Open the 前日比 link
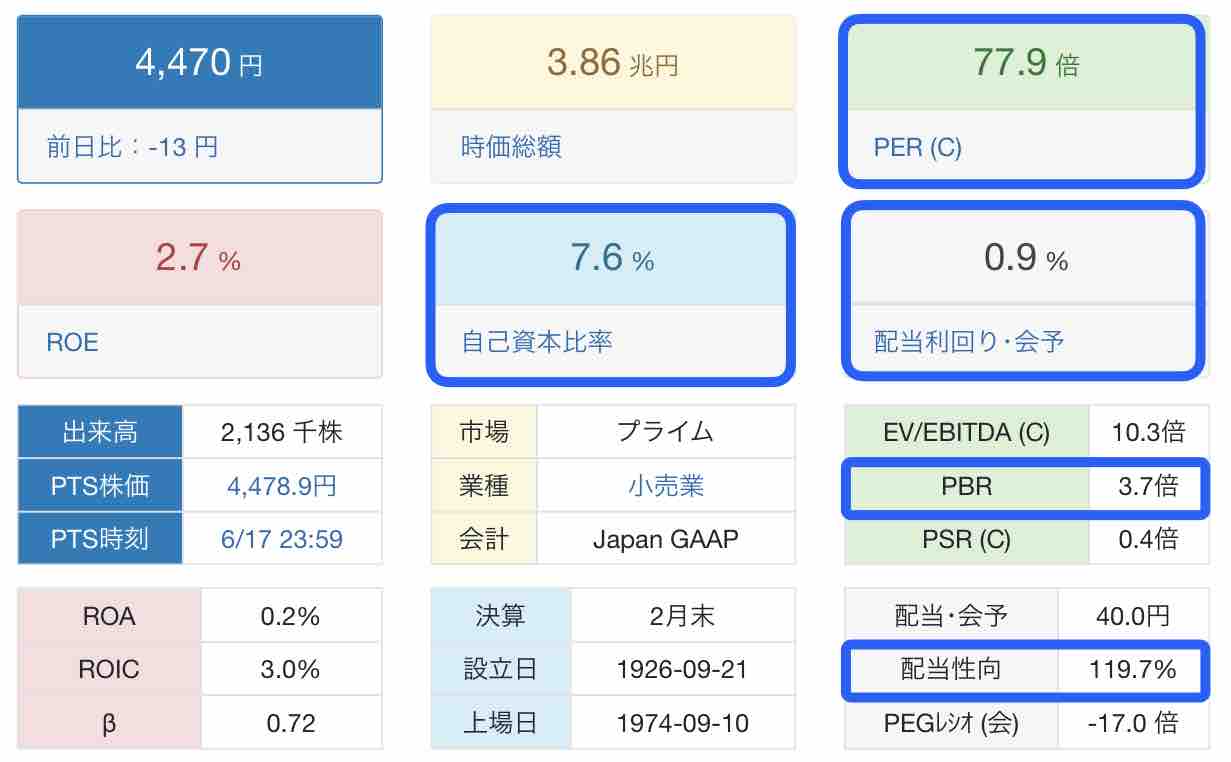The height and width of the screenshot is (762, 1231). point(132,147)
